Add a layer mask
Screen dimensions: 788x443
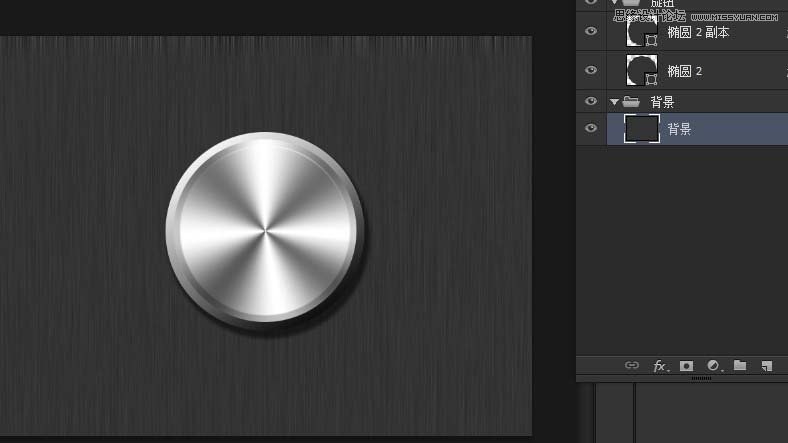click(687, 366)
